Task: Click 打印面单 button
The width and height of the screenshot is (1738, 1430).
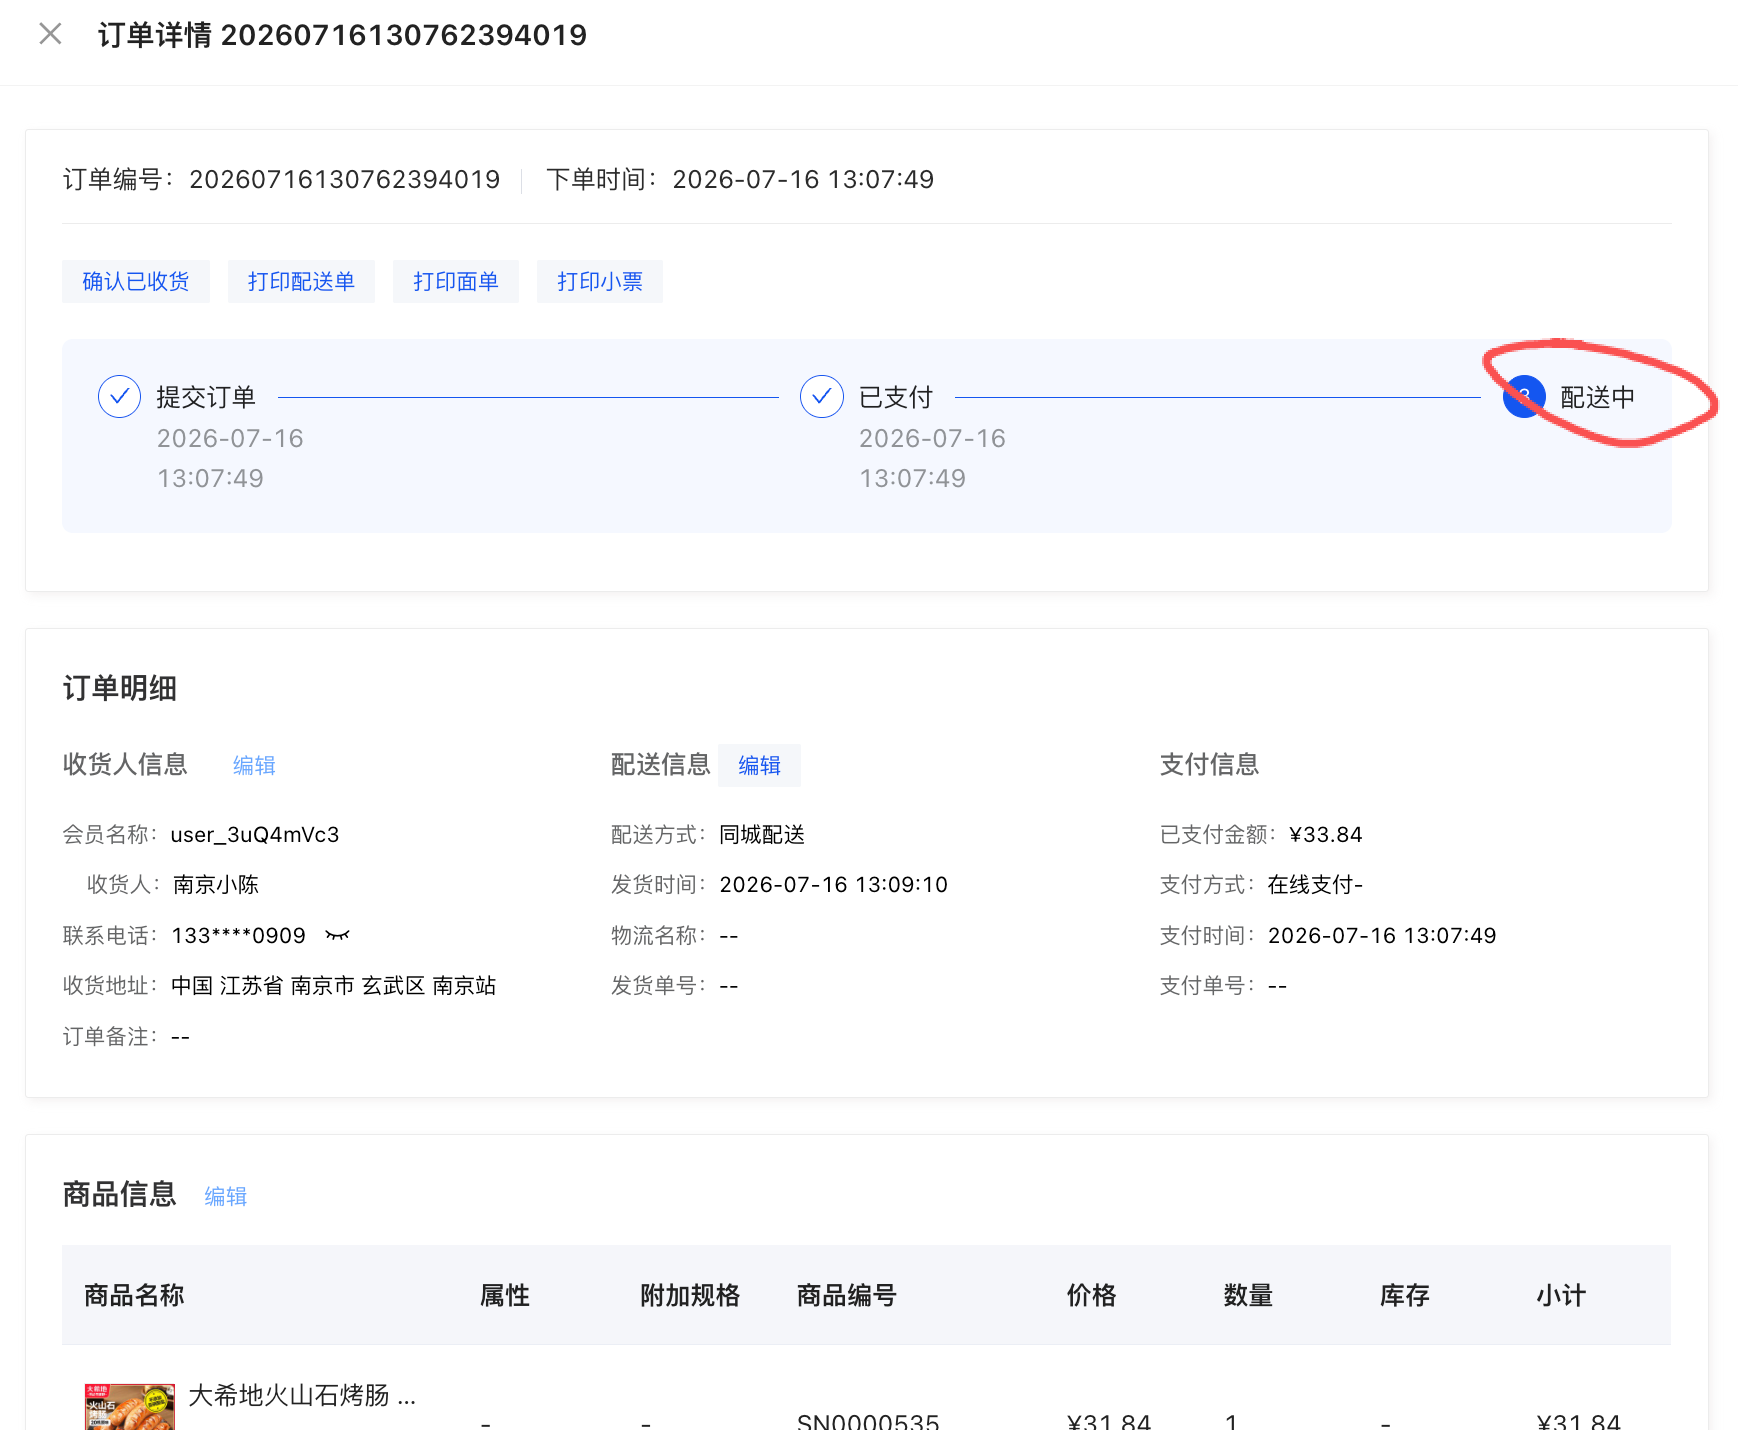Action: (456, 282)
